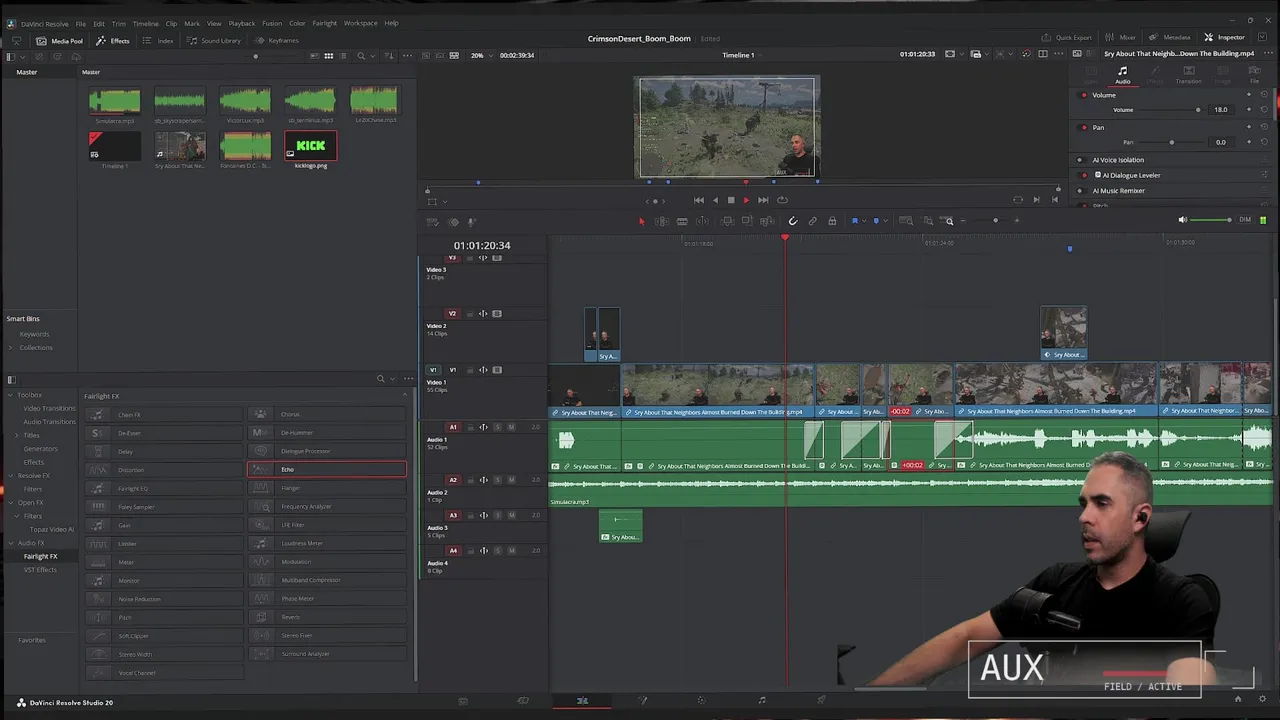The width and height of the screenshot is (1280, 720).
Task: Play in reverse in the viewer
Action: (714, 200)
